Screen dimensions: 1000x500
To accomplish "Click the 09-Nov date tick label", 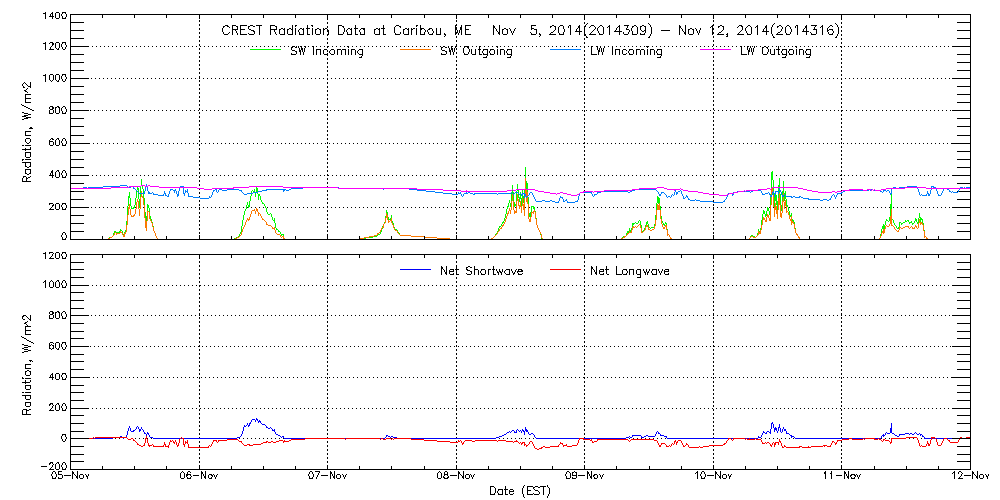I will tap(585, 477).
